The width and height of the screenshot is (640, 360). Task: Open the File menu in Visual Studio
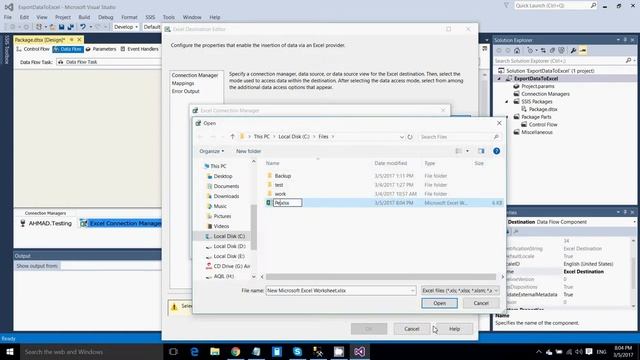tap(8, 17)
